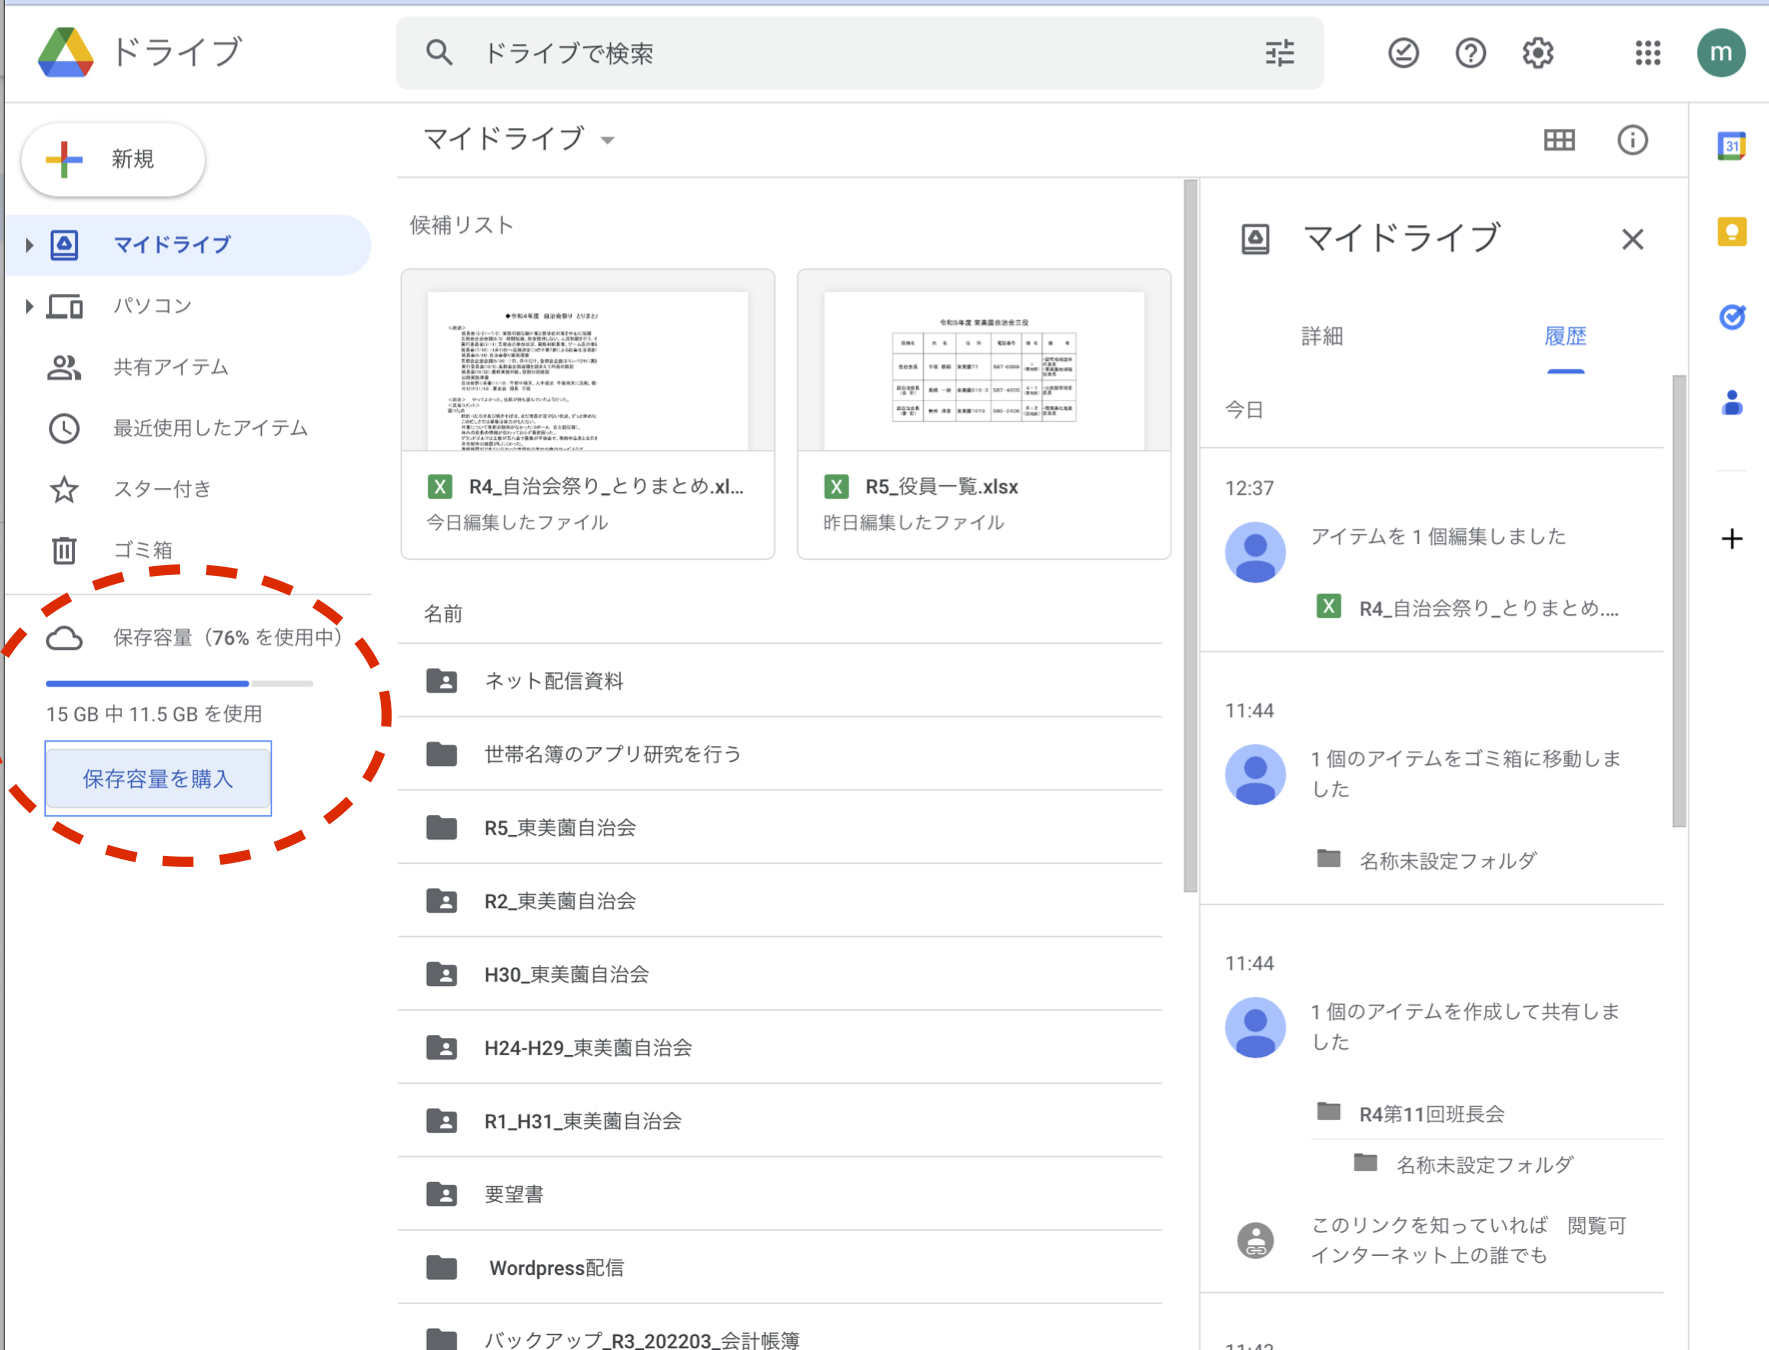Click the 保存容量を購入 button

click(x=158, y=779)
